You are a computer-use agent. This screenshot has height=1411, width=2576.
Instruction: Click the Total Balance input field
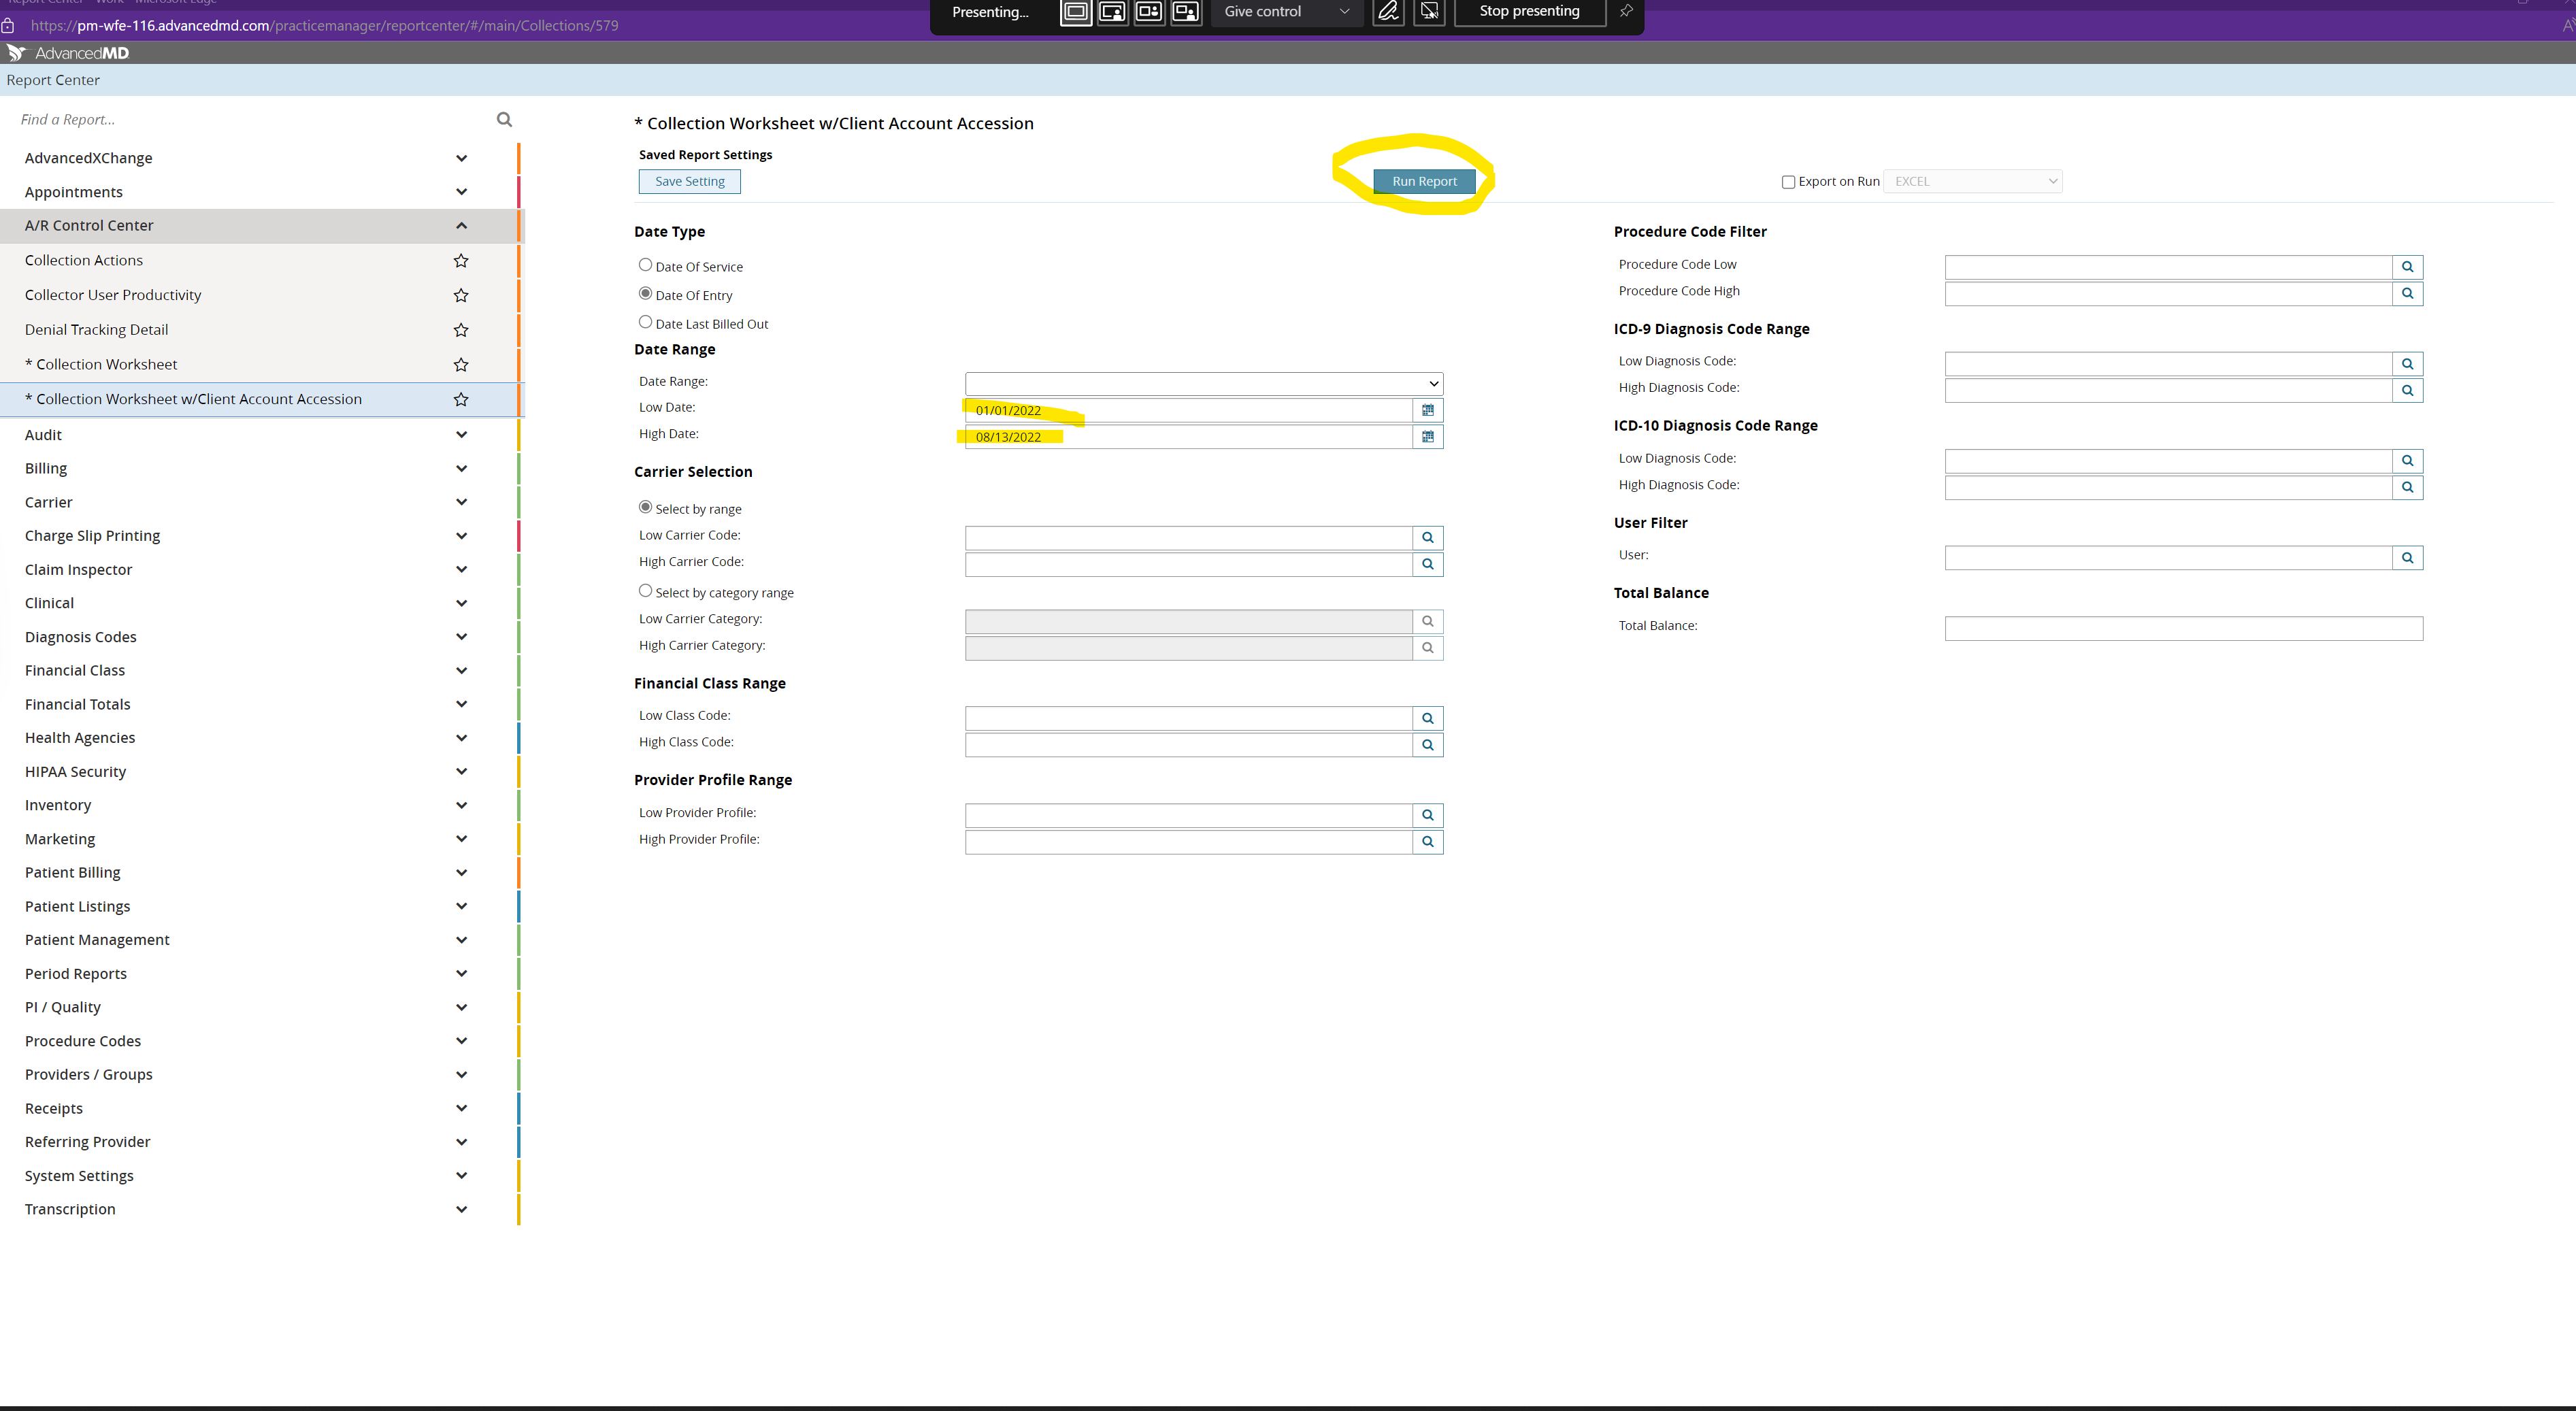[x=2183, y=628]
